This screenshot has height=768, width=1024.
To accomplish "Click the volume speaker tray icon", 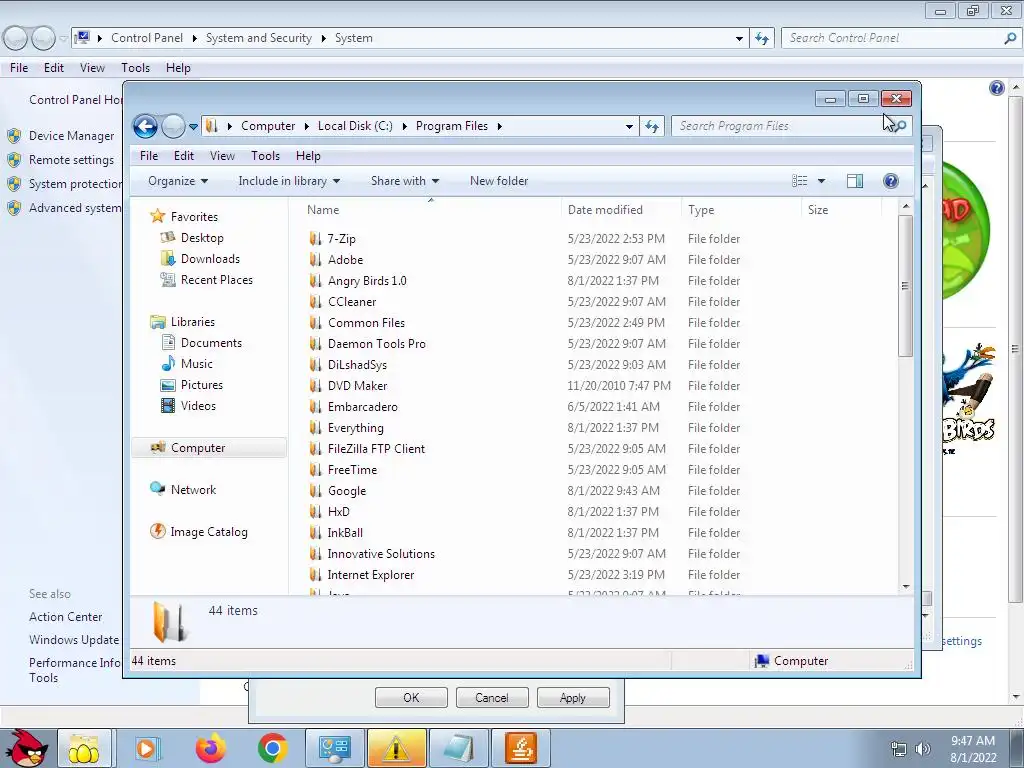I will tap(923, 749).
